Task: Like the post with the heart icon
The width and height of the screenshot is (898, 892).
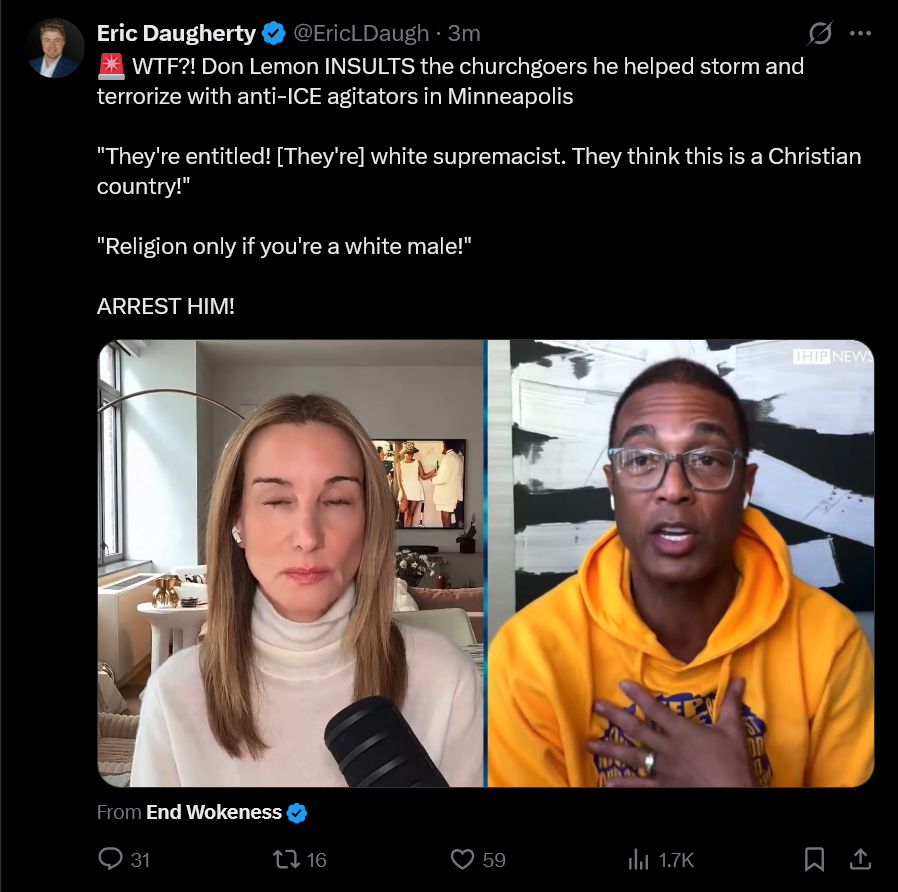Action: point(462,859)
